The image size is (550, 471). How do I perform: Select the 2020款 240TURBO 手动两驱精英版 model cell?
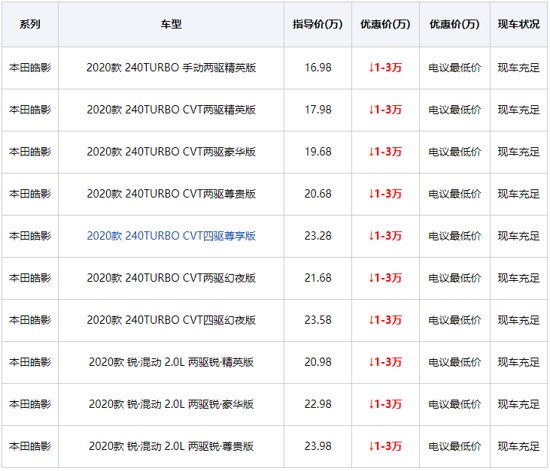pos(171,67)
